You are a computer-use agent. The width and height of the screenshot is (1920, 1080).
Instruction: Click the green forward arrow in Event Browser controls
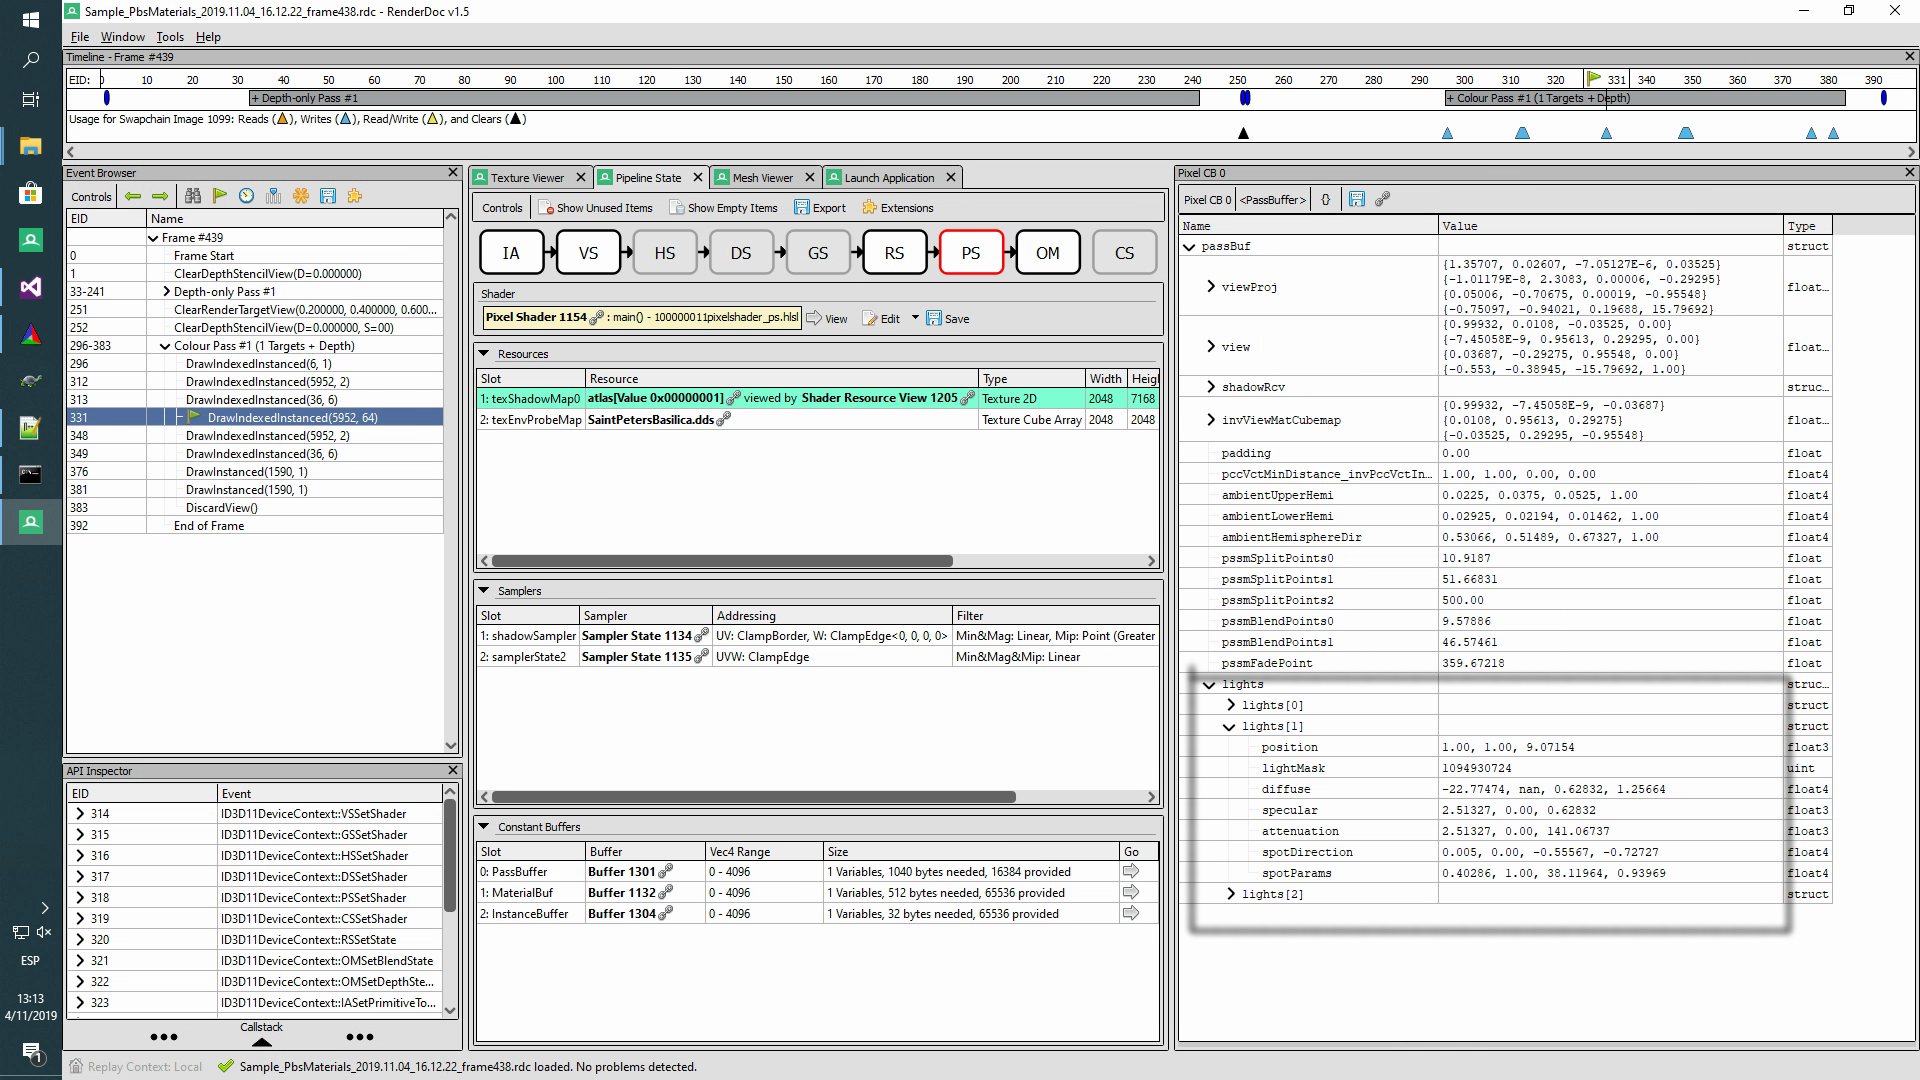159,196
